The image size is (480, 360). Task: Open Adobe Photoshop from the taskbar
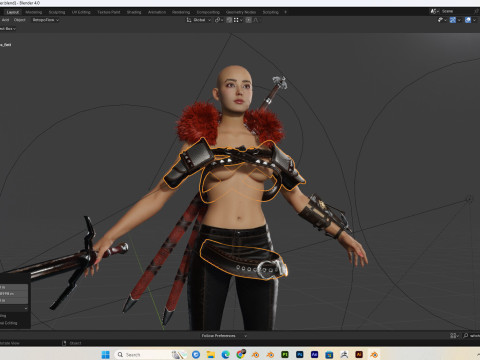click(300, 354)
